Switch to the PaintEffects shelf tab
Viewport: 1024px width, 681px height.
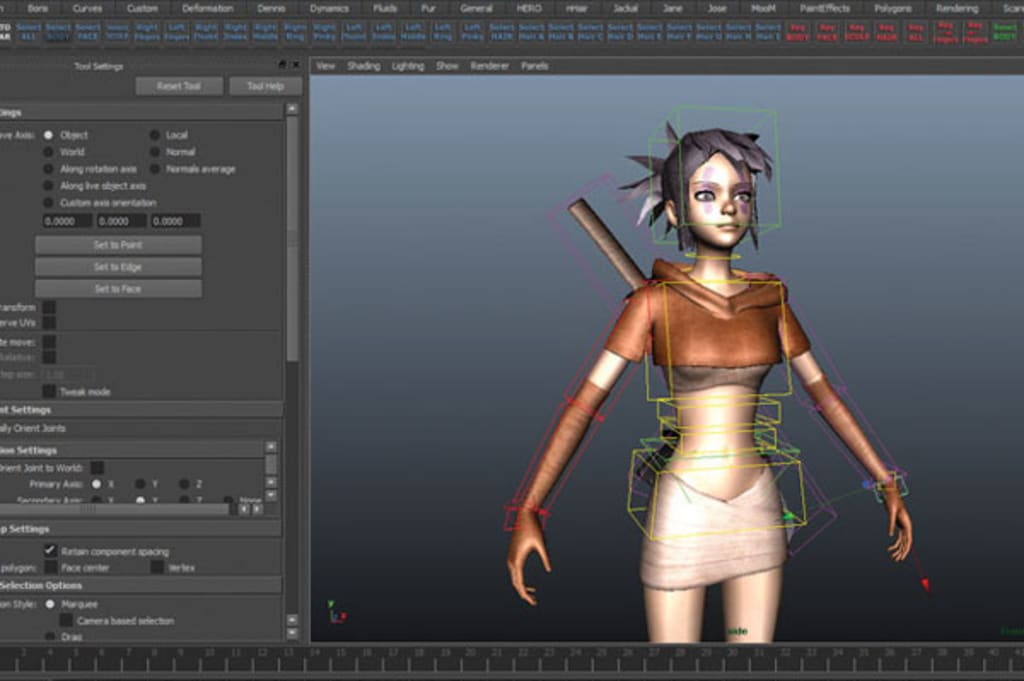pos(825,8)
